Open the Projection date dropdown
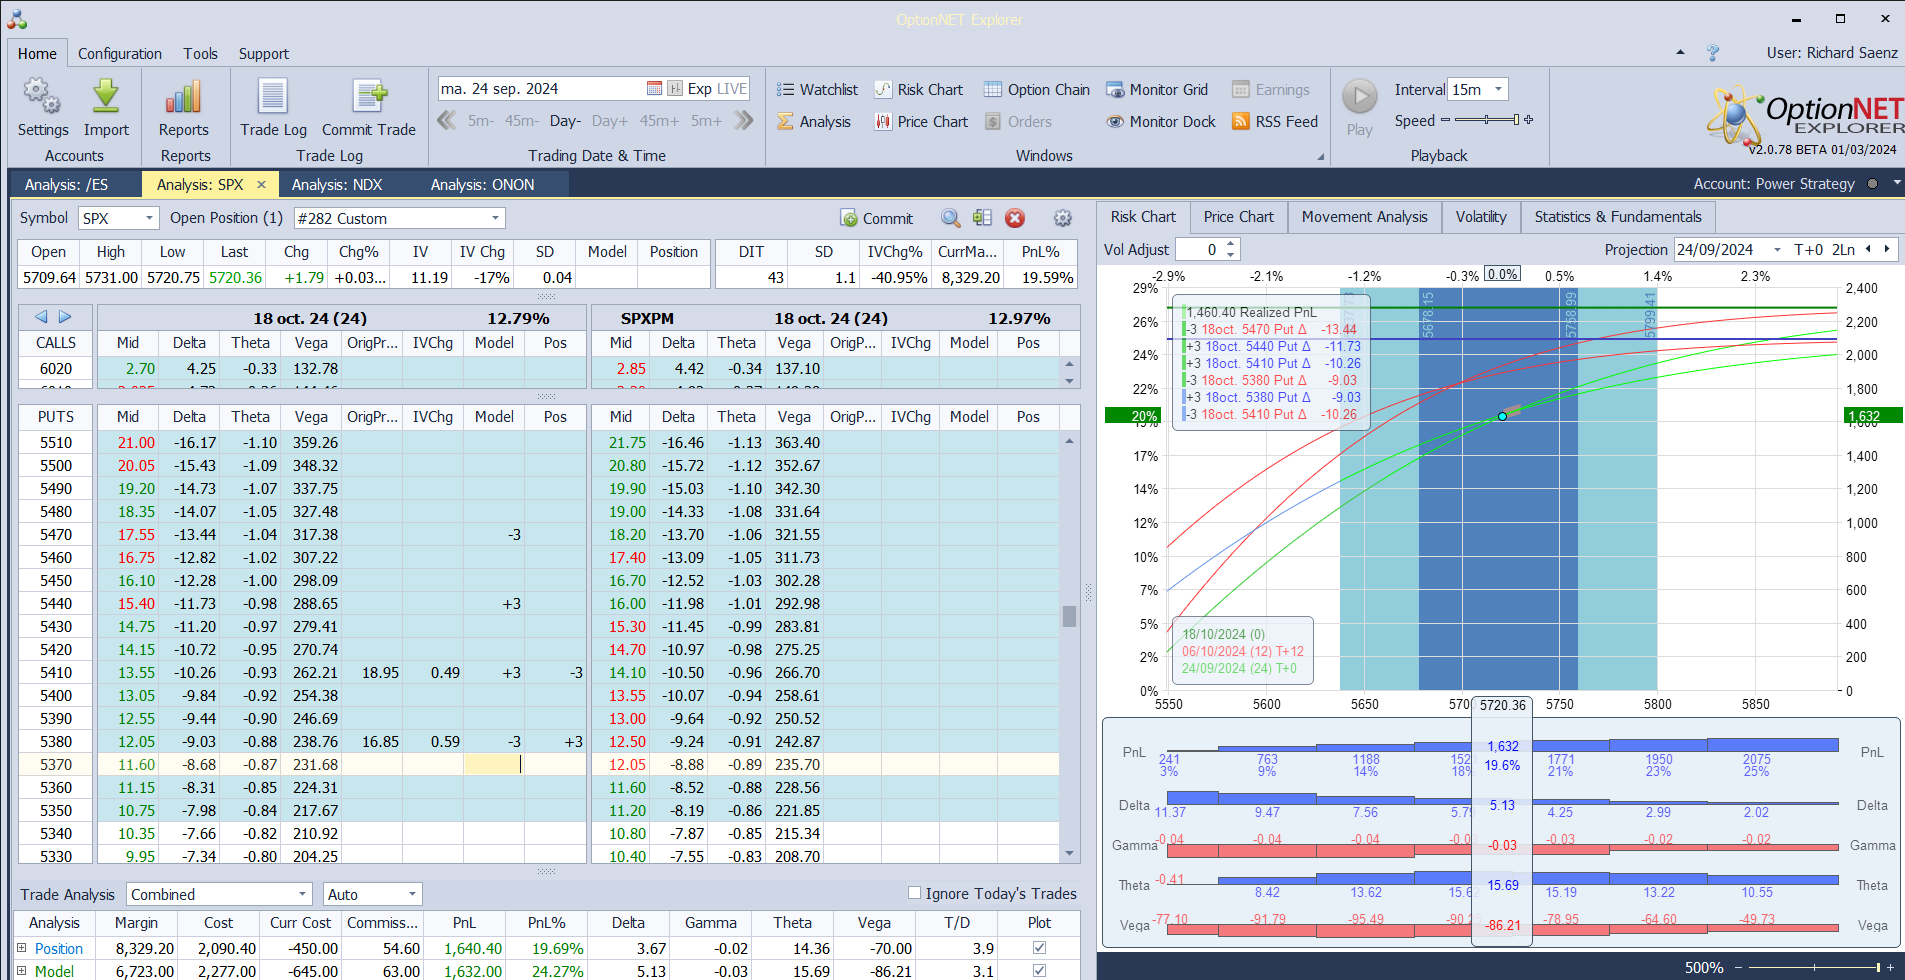The width and height of the screenshot is (1905, 980). click(x=1777, y=249)
